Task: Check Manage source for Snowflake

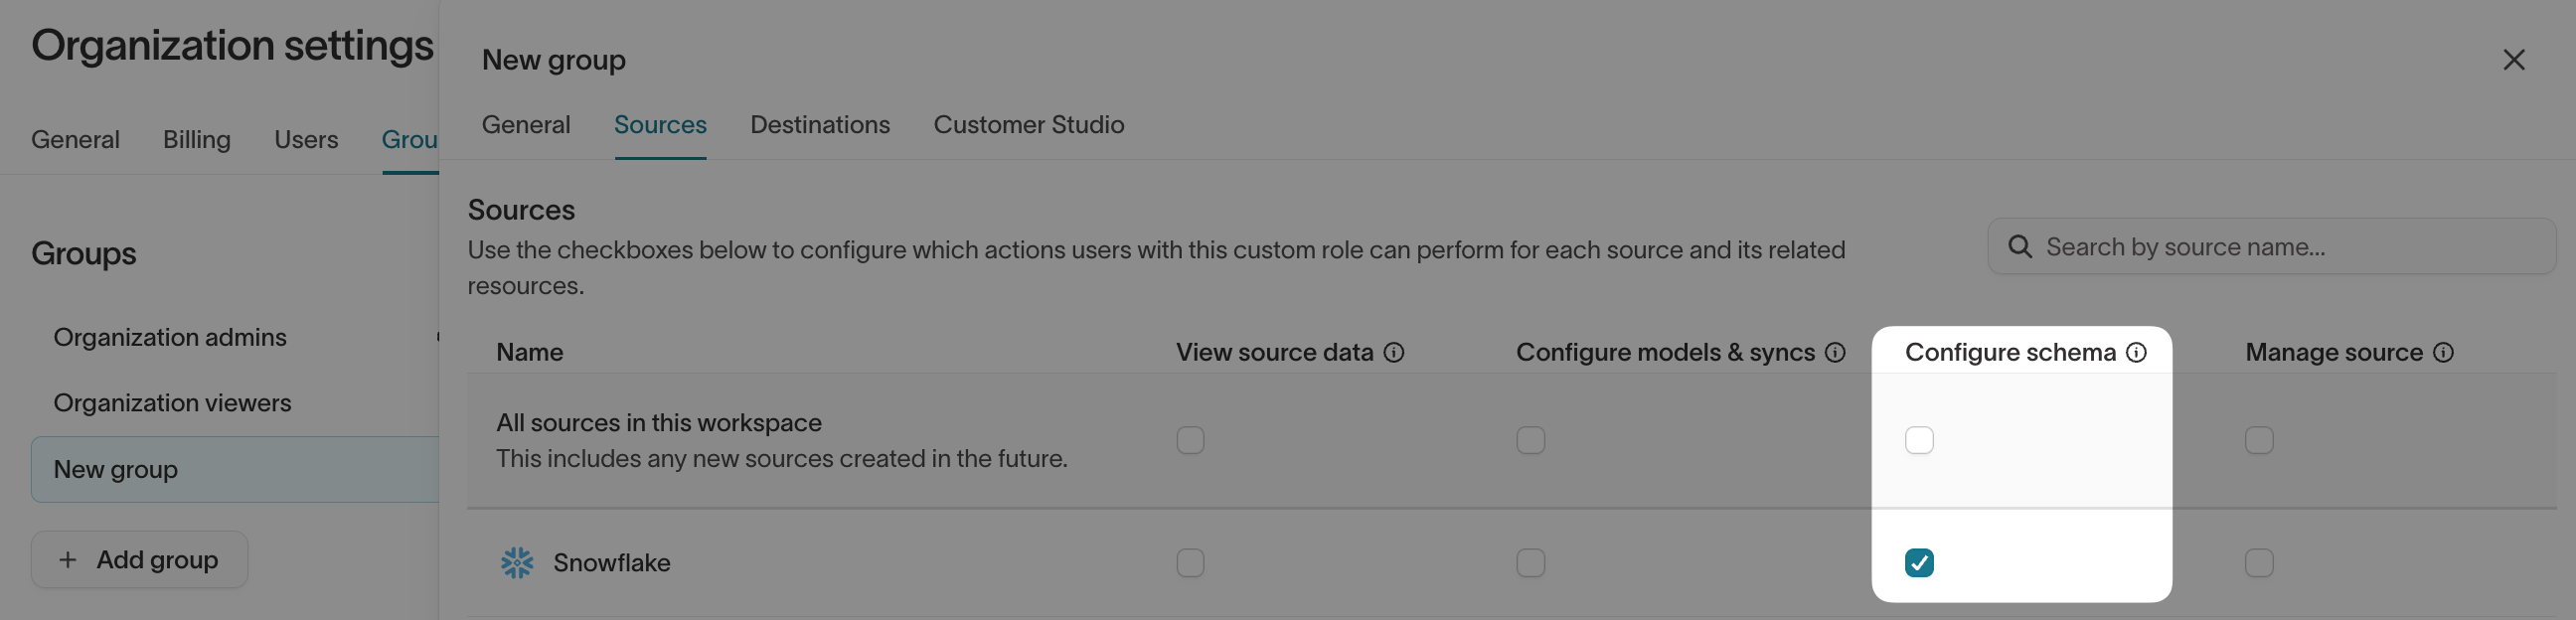Action: [2259, 562]
